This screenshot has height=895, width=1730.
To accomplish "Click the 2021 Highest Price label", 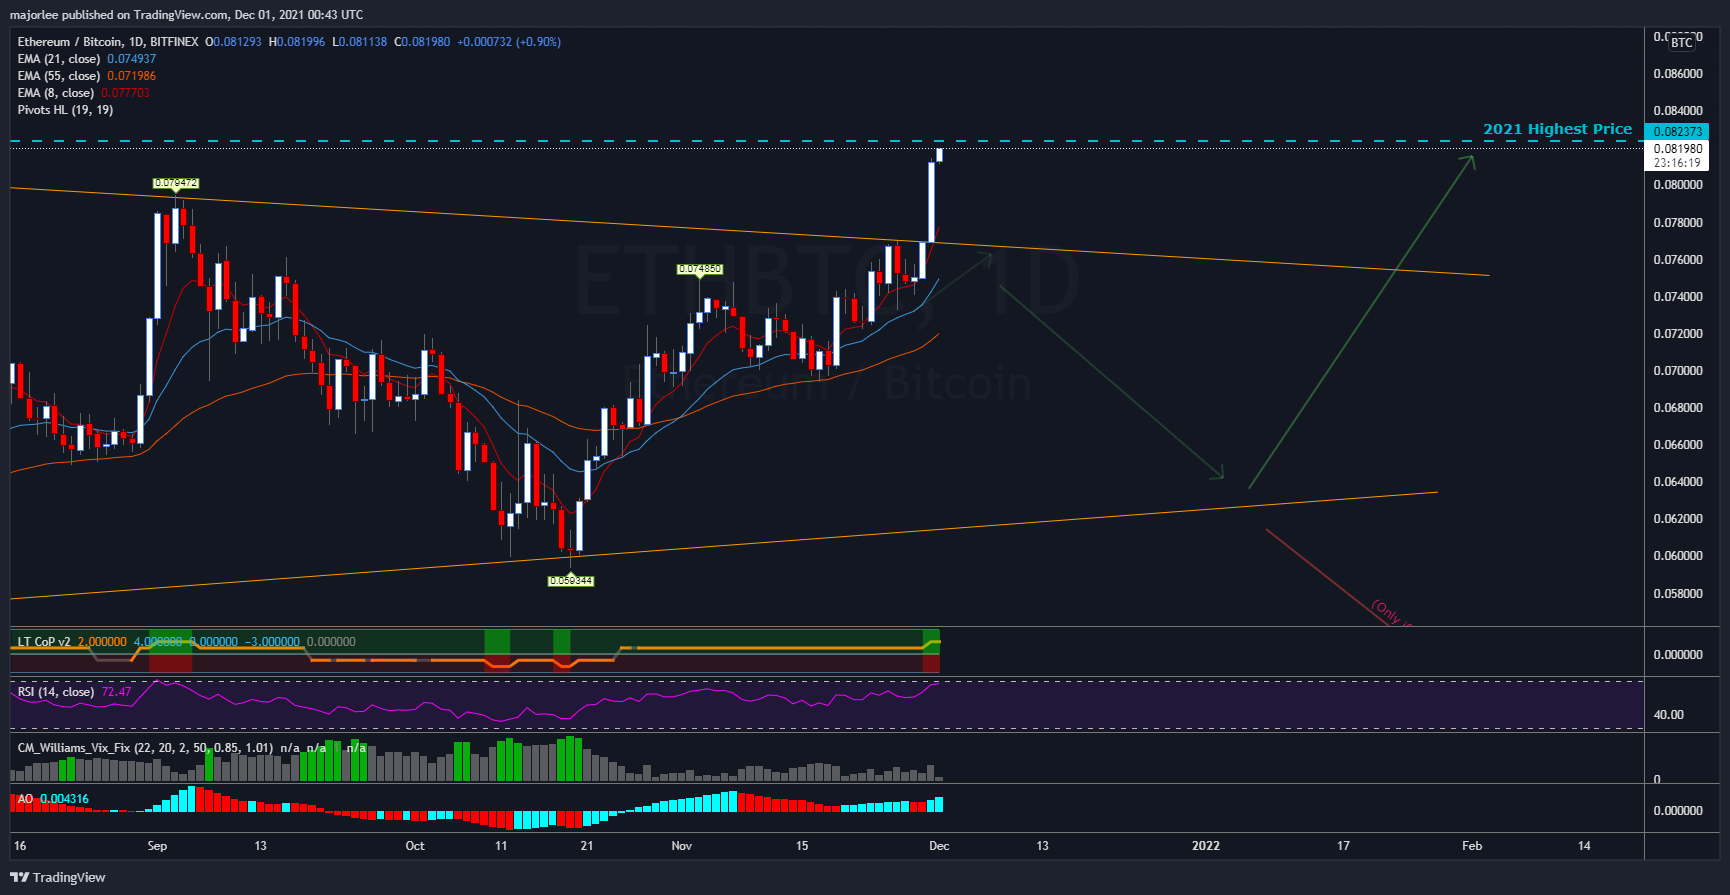I will pos(1557,129).
